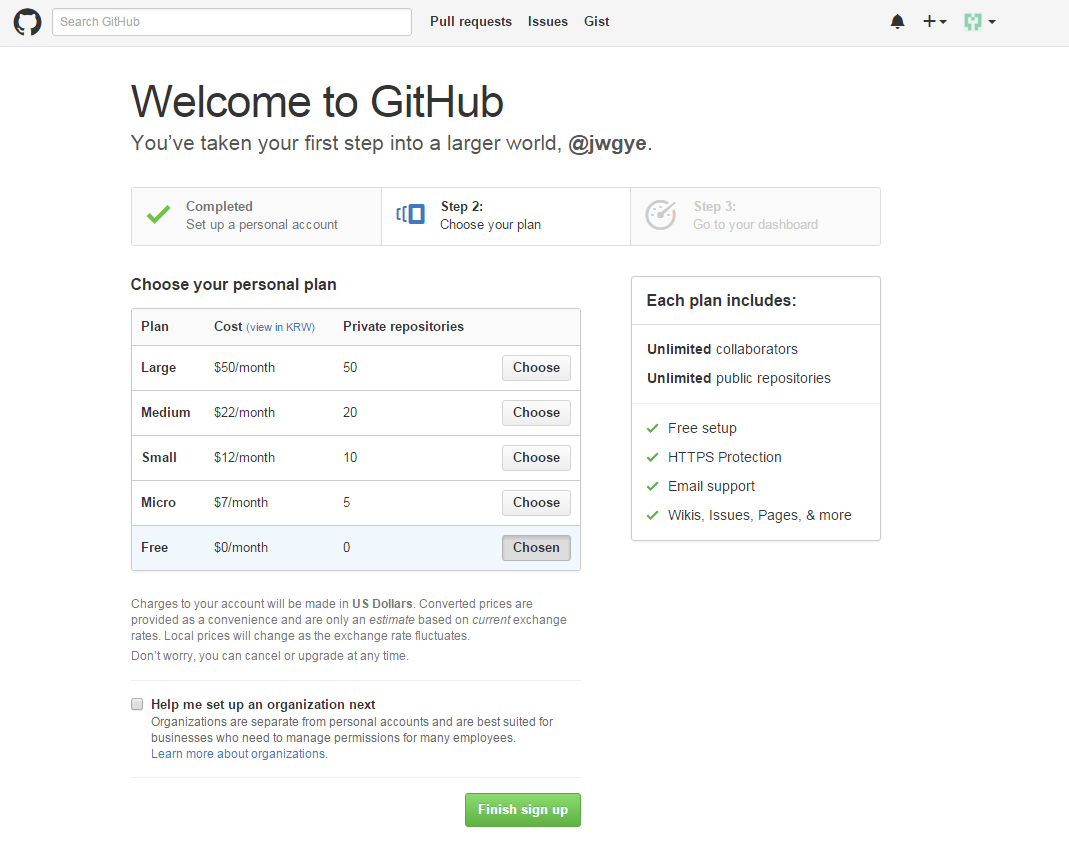Choose the Large $50/month plan

coord(537,367)
